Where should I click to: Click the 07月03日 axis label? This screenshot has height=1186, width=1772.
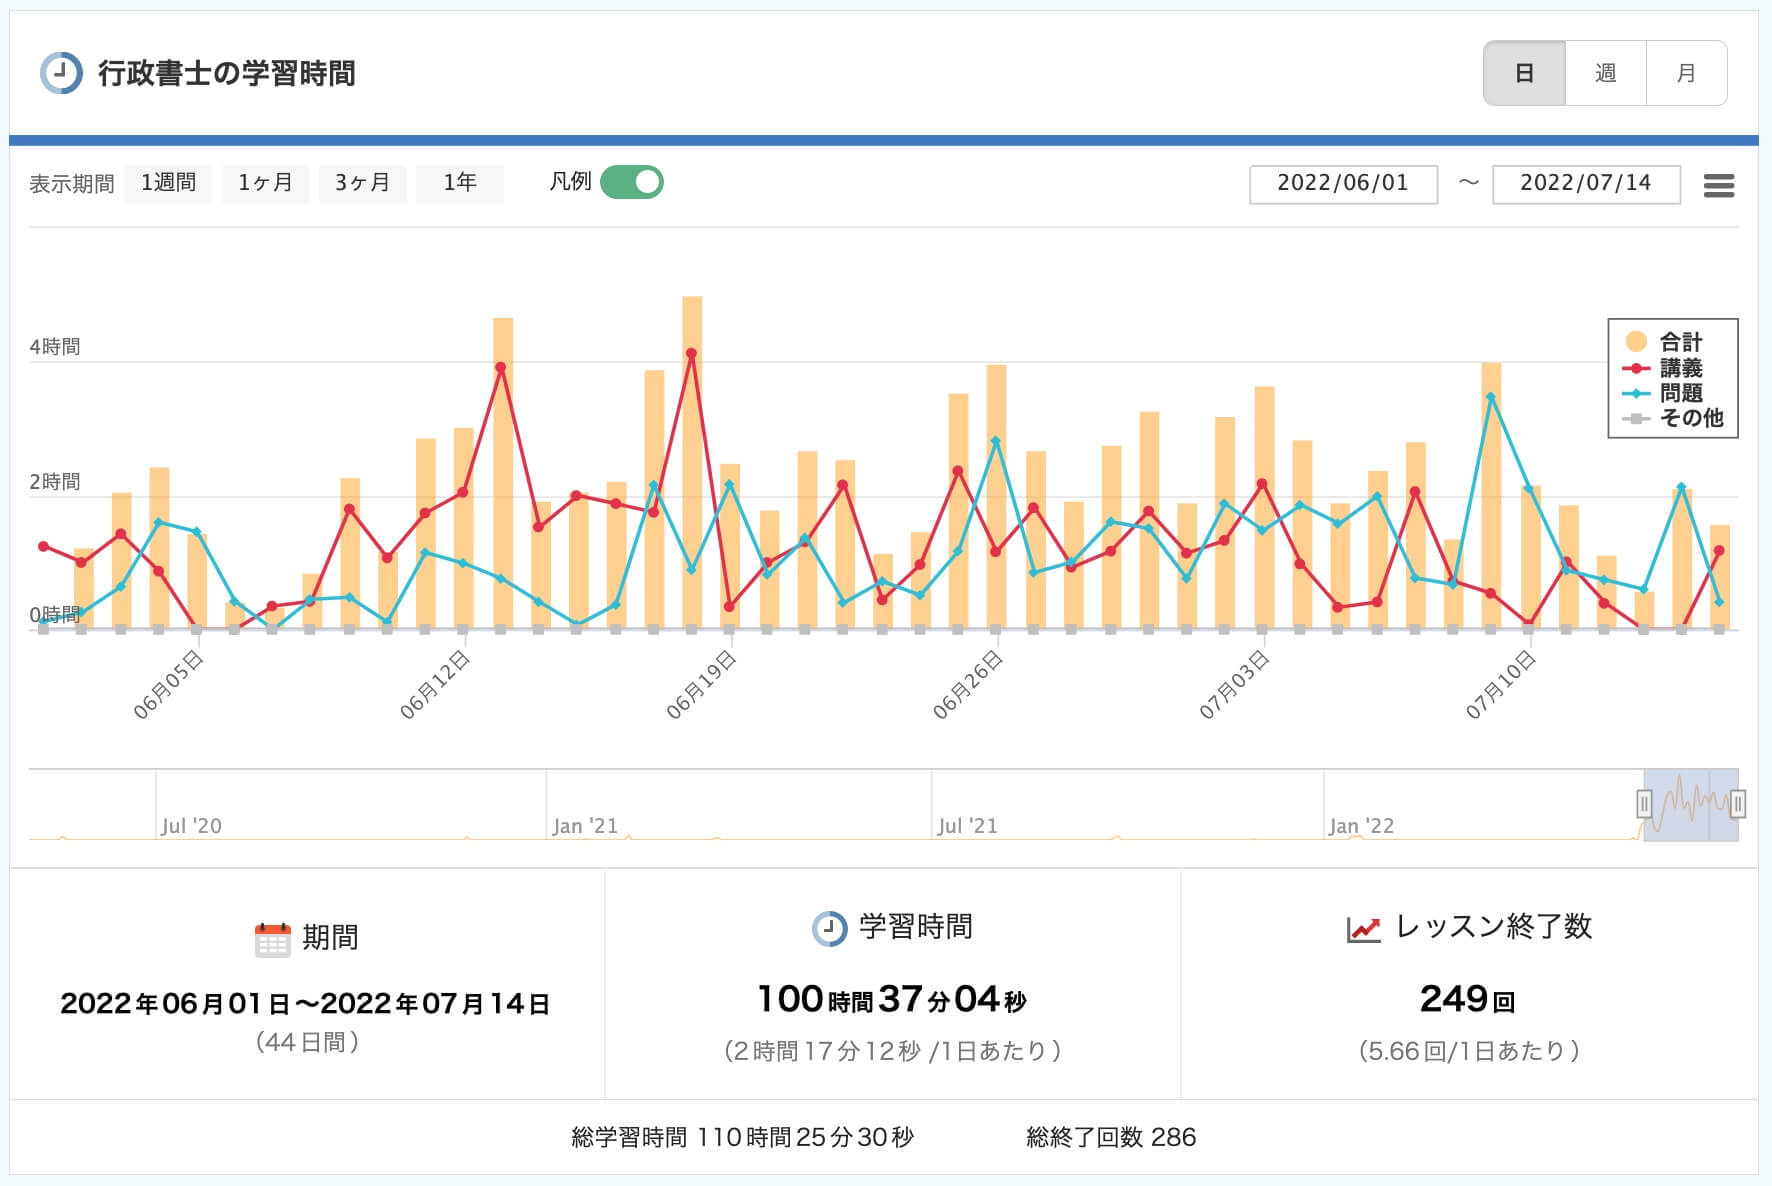(1234, 685)
